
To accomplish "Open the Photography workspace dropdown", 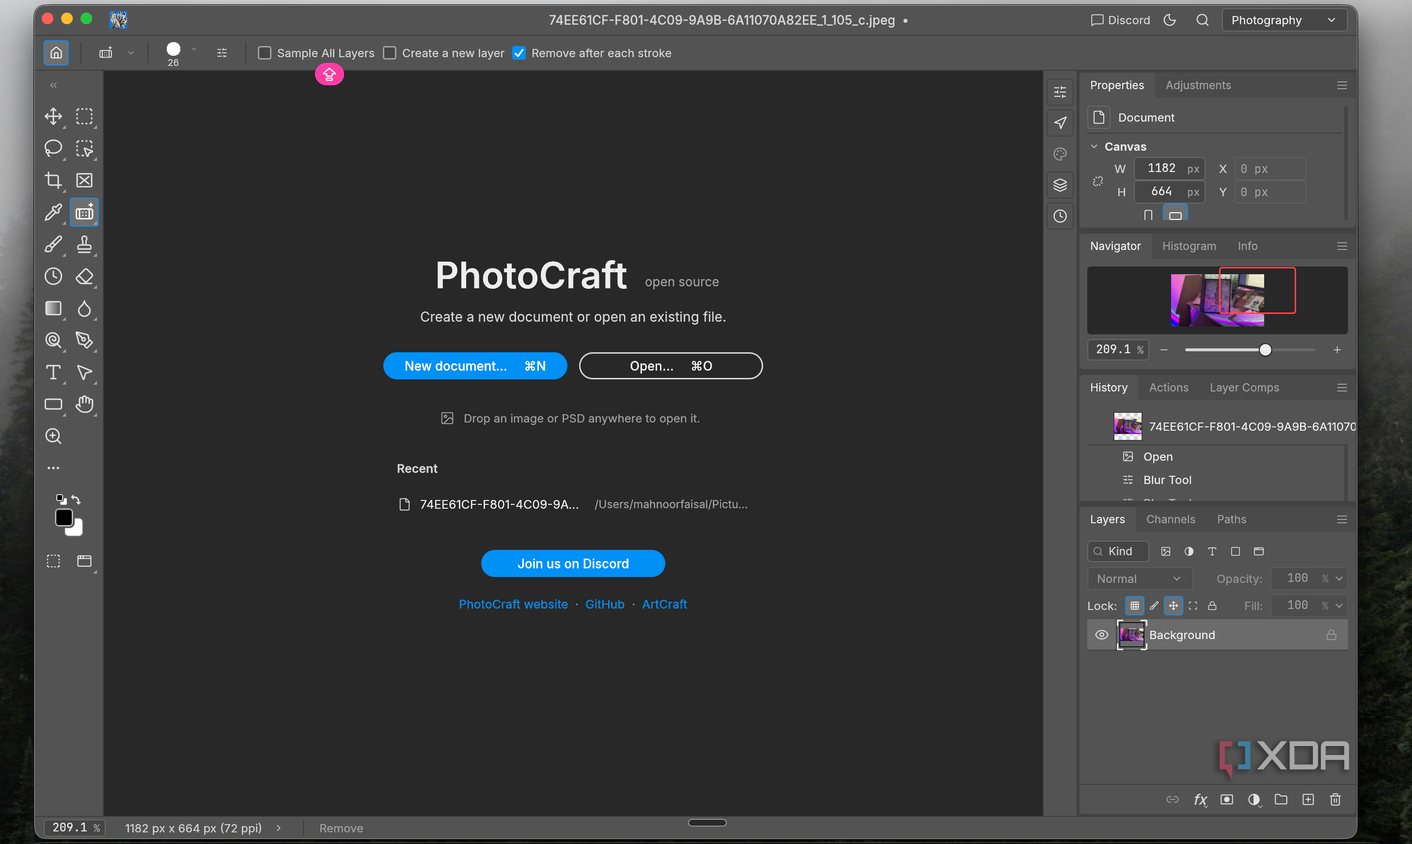I will 1284,20.
